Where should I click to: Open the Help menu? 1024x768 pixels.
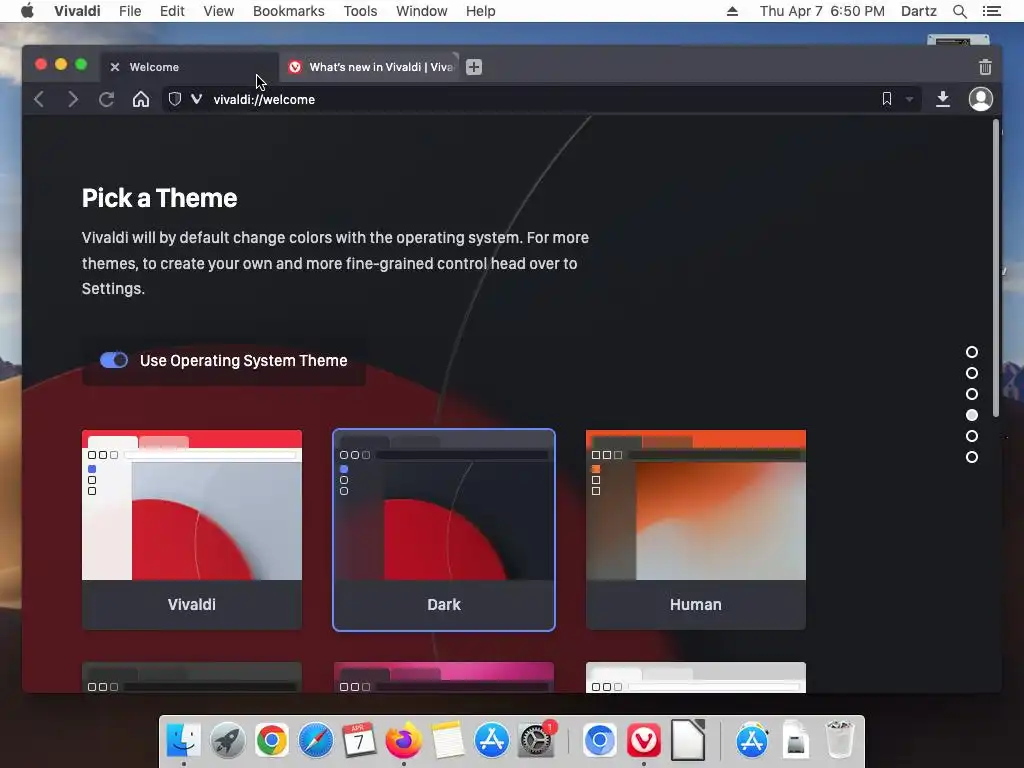[x=481, y=11]
